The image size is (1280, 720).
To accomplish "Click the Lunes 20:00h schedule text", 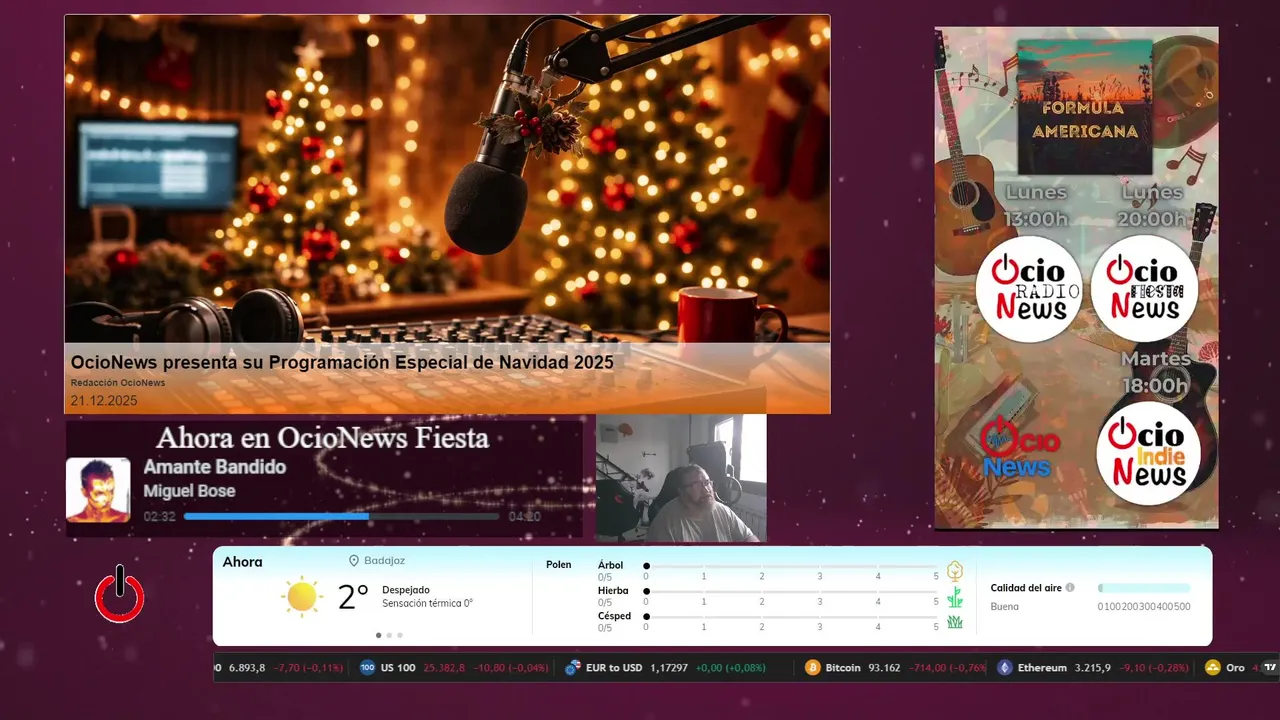I will point(1153,205).
